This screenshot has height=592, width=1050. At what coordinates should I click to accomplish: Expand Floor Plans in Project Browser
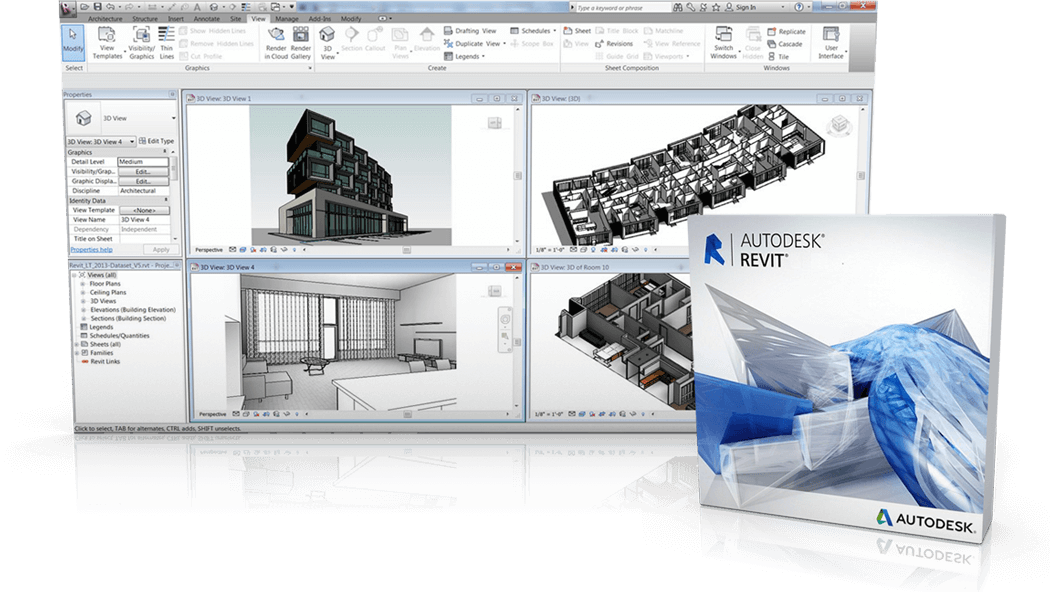point(83,284)
